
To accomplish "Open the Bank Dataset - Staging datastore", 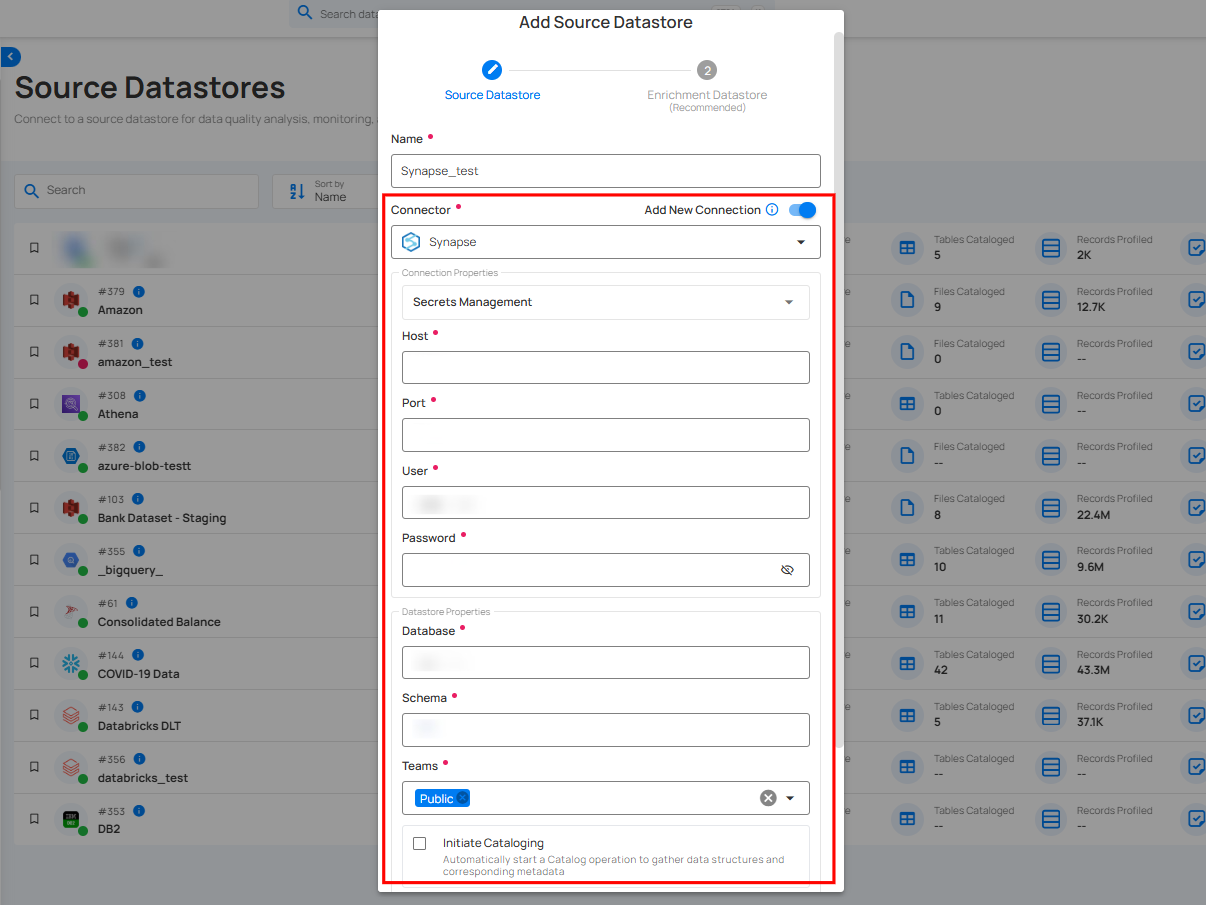I will tap(162, 518).
